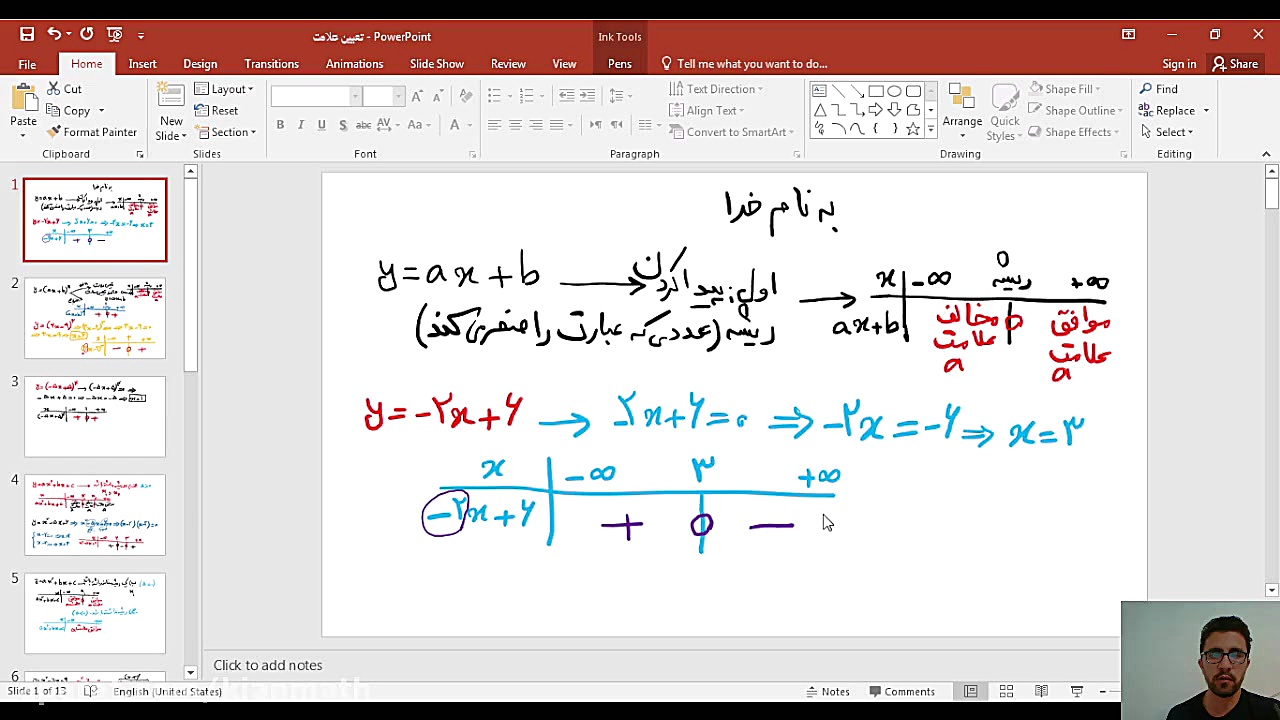Toggle Bold formatting
Screen dimensions: 1280x720
coord(280,125)
